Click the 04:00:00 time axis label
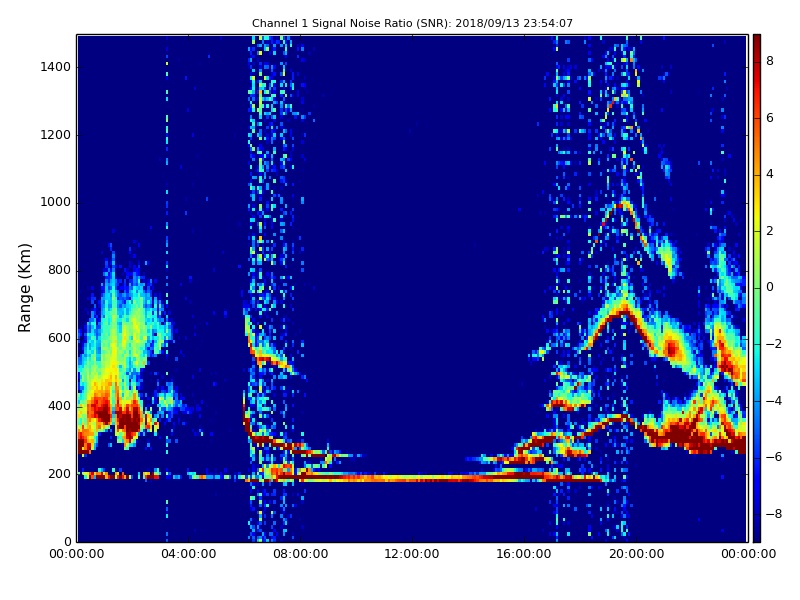The width and height of the screenshot is (800, 600). tap(189, 554)
